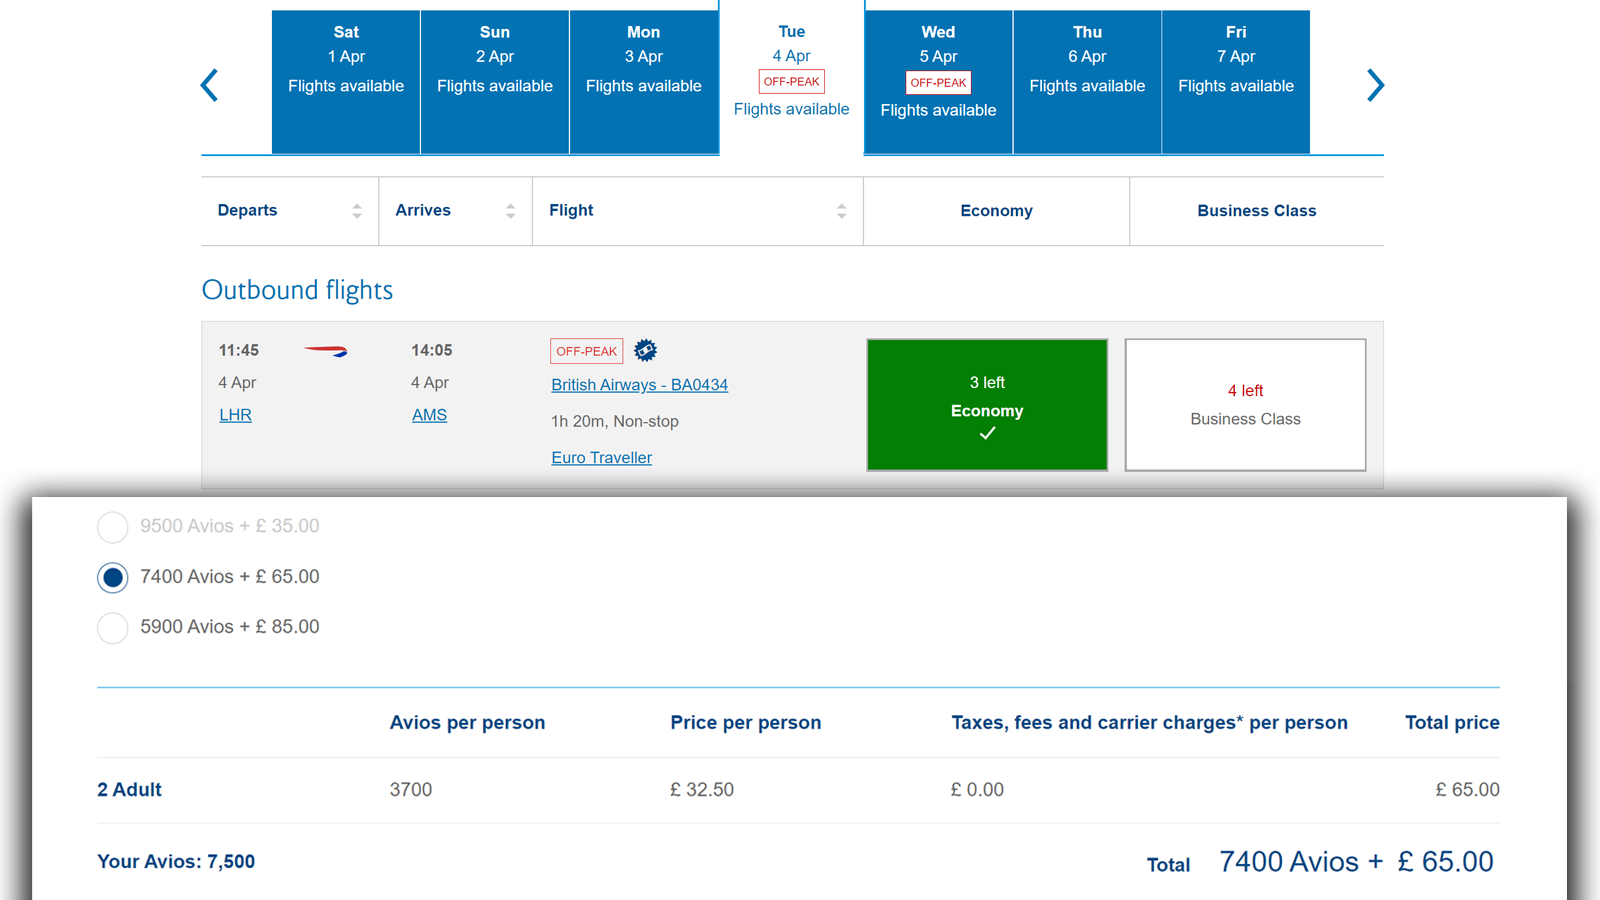Select the Business Class 4 left fare box
This screenshot has height=900, width=1600.
[x=1245, y=405]
